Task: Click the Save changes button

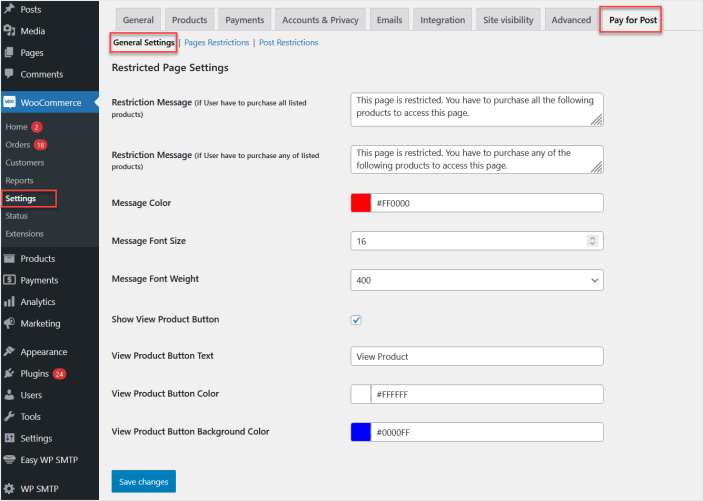Action: (143, 482)
